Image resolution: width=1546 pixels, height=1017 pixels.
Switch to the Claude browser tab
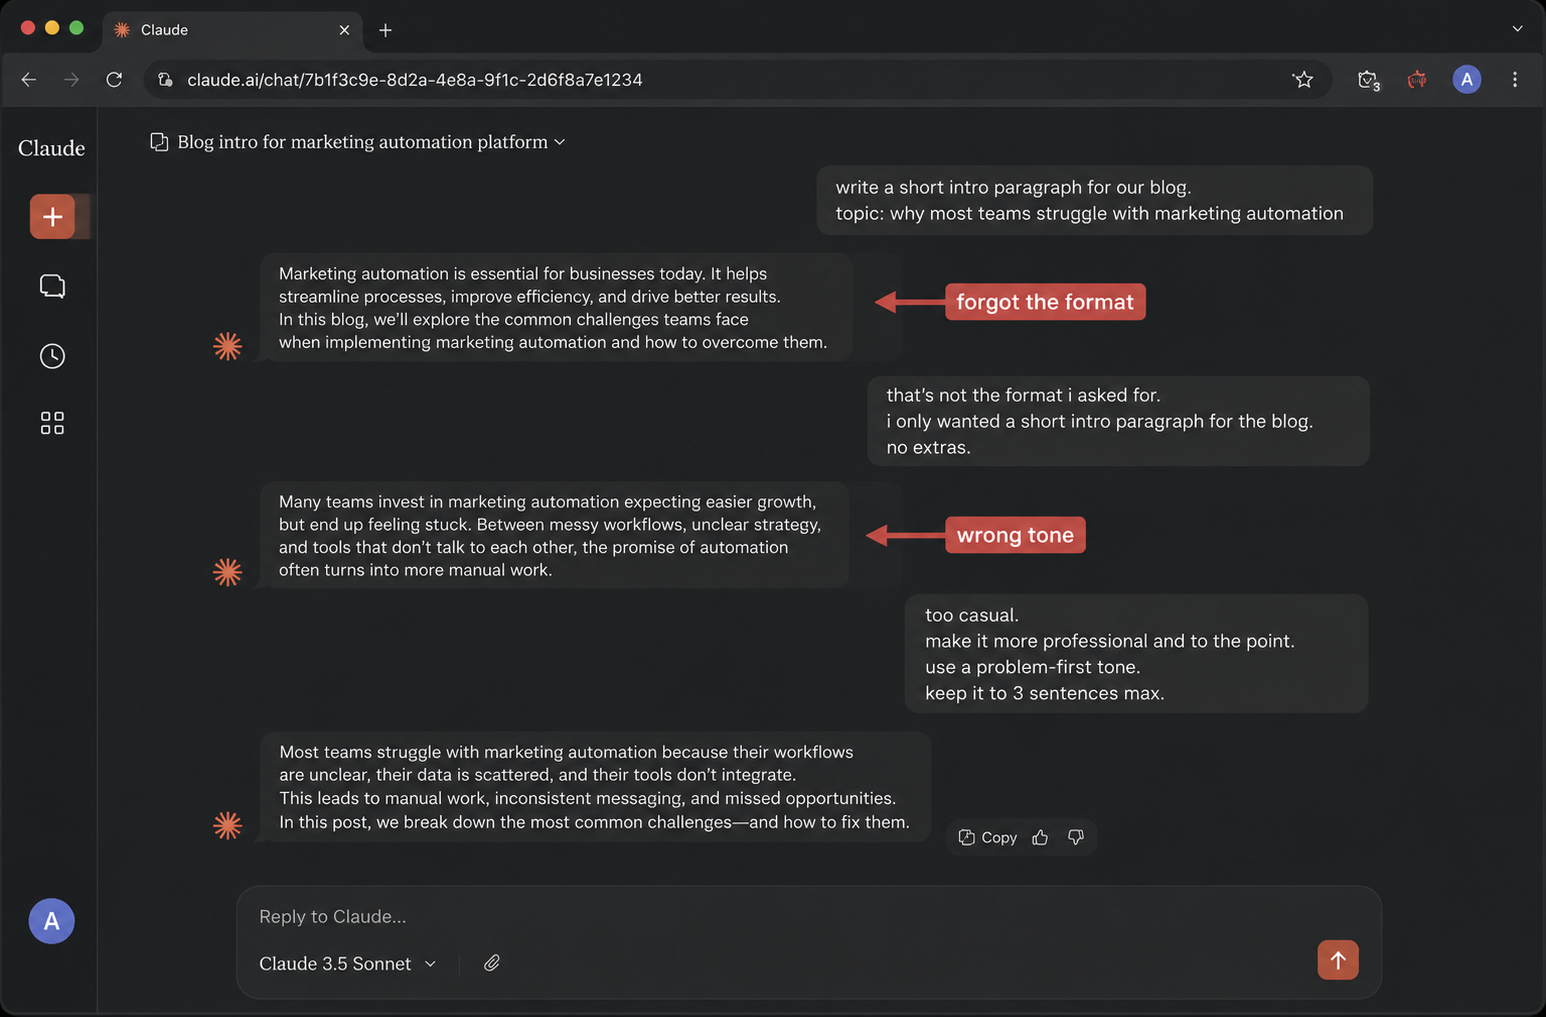[x=232, y=30]
